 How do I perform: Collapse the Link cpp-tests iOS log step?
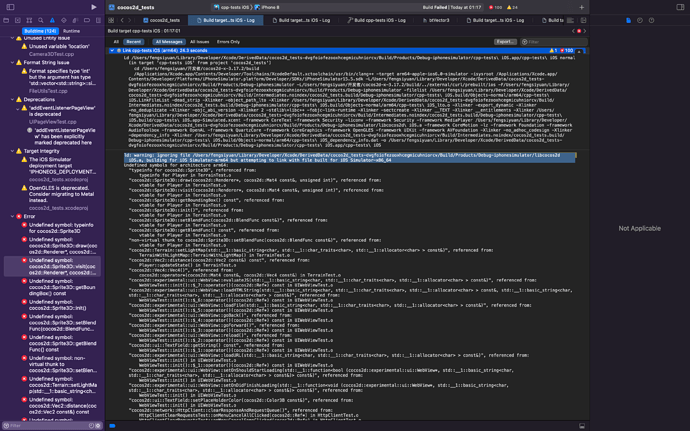click(112, 51)
